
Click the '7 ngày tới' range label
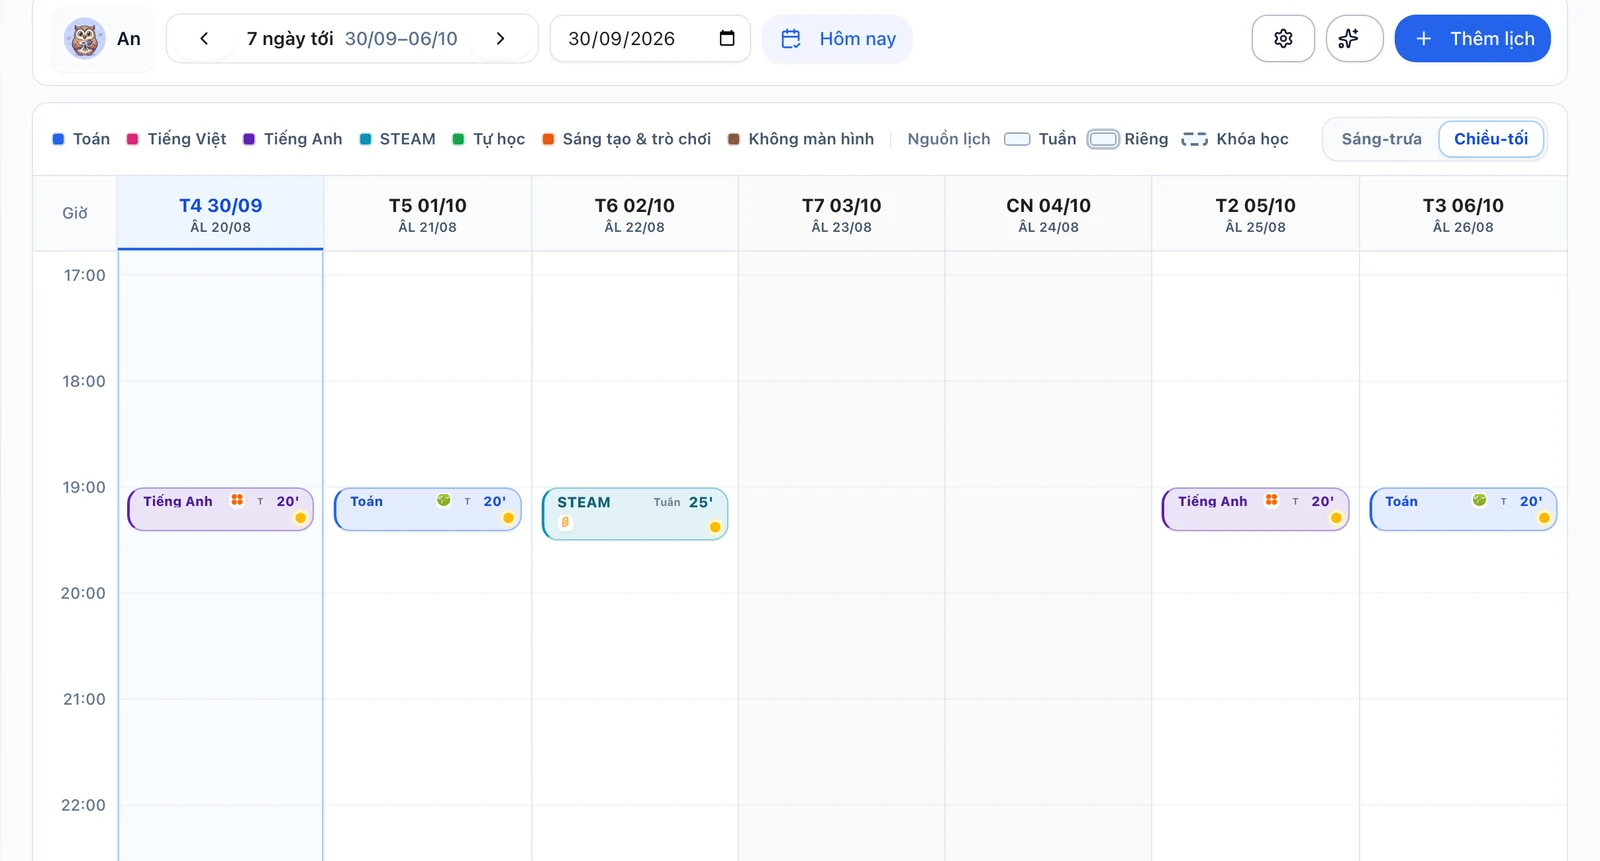tap(290, 39)
